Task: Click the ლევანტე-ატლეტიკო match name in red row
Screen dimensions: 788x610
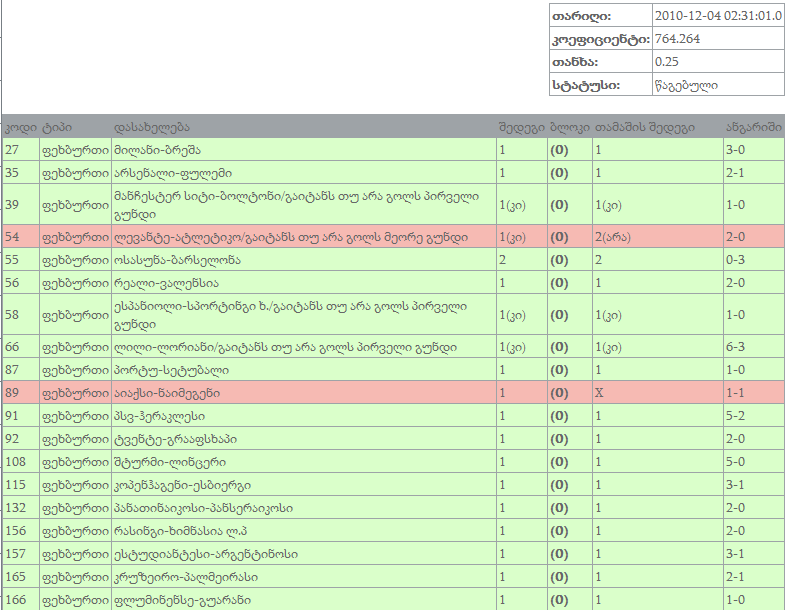Action: point(291,237)
